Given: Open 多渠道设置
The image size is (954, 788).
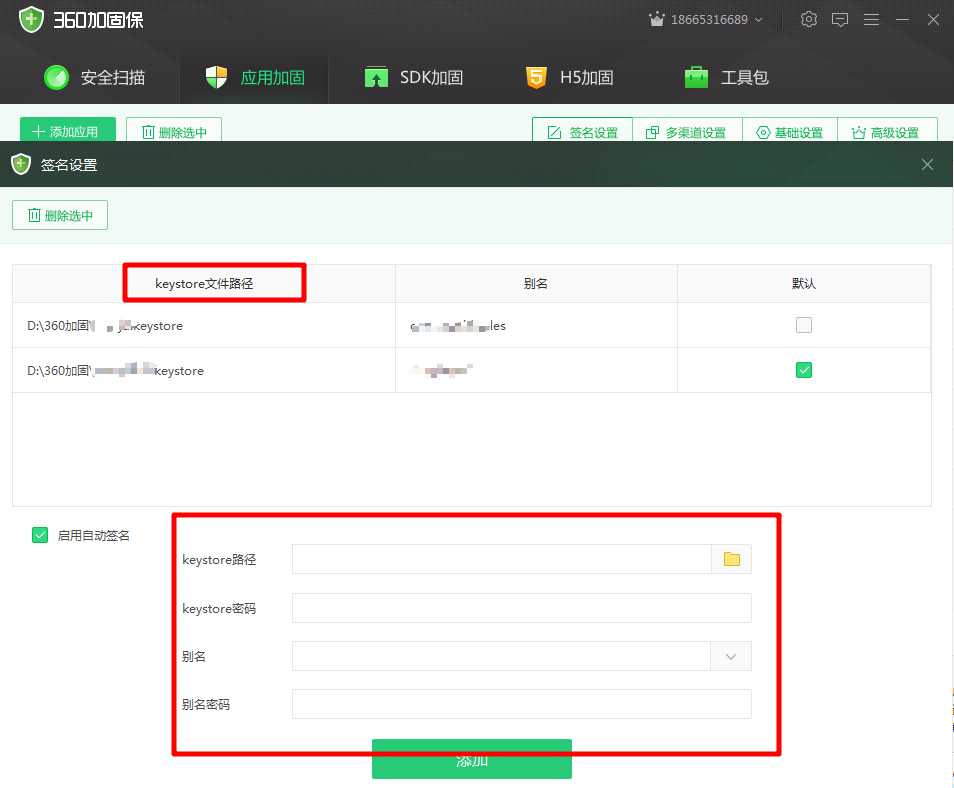Looking at the screenshot, I should click(687, 131).
